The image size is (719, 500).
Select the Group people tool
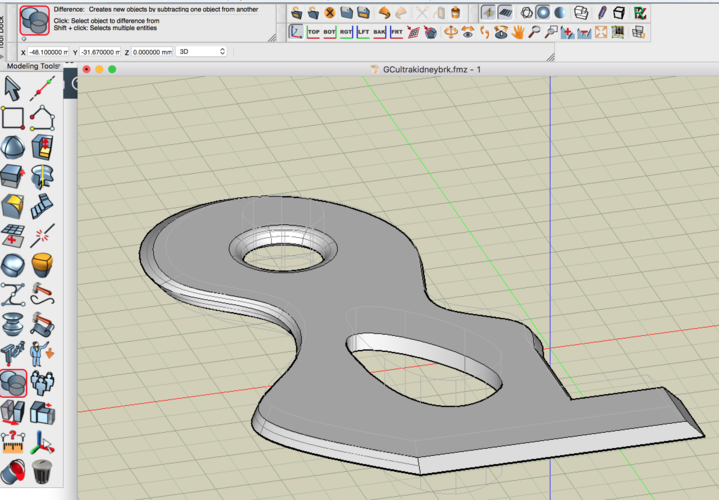point(42,383)
